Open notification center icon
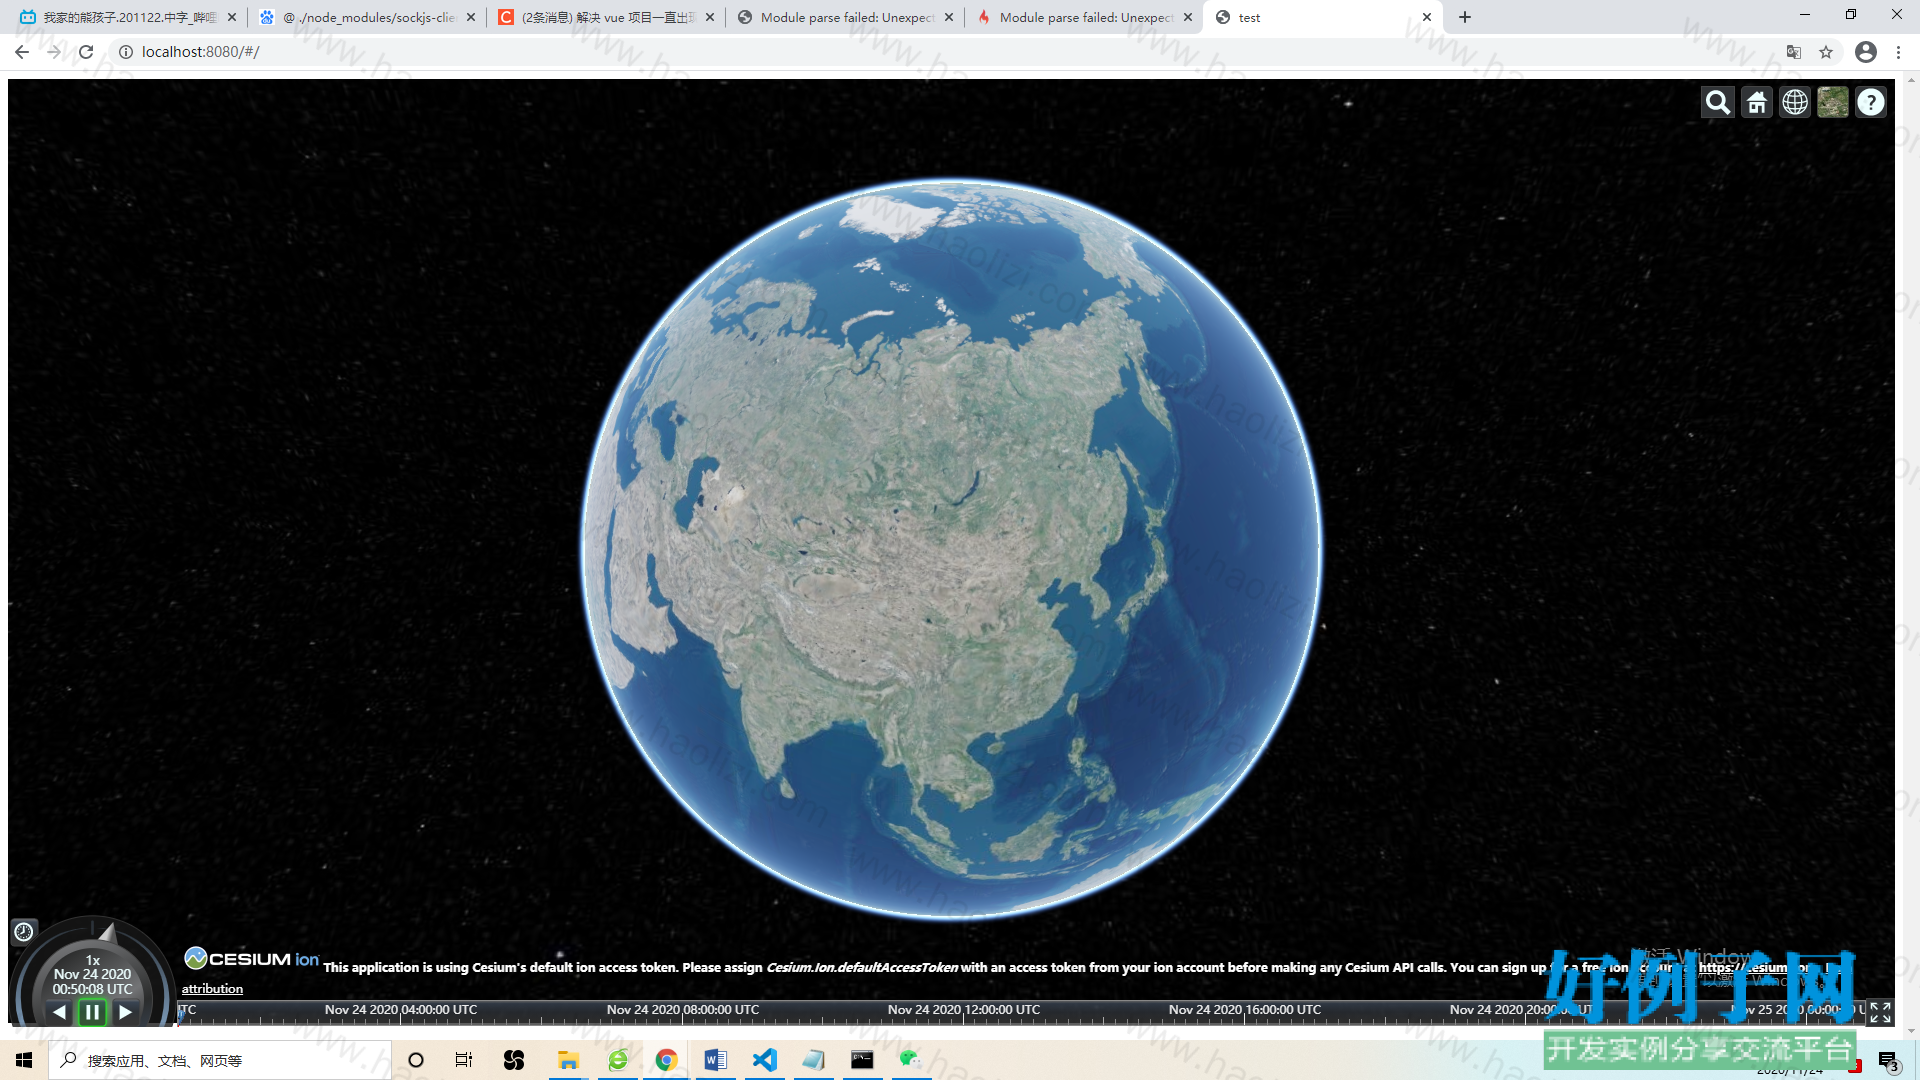The image size is (1920, 1080). 1887,1060
